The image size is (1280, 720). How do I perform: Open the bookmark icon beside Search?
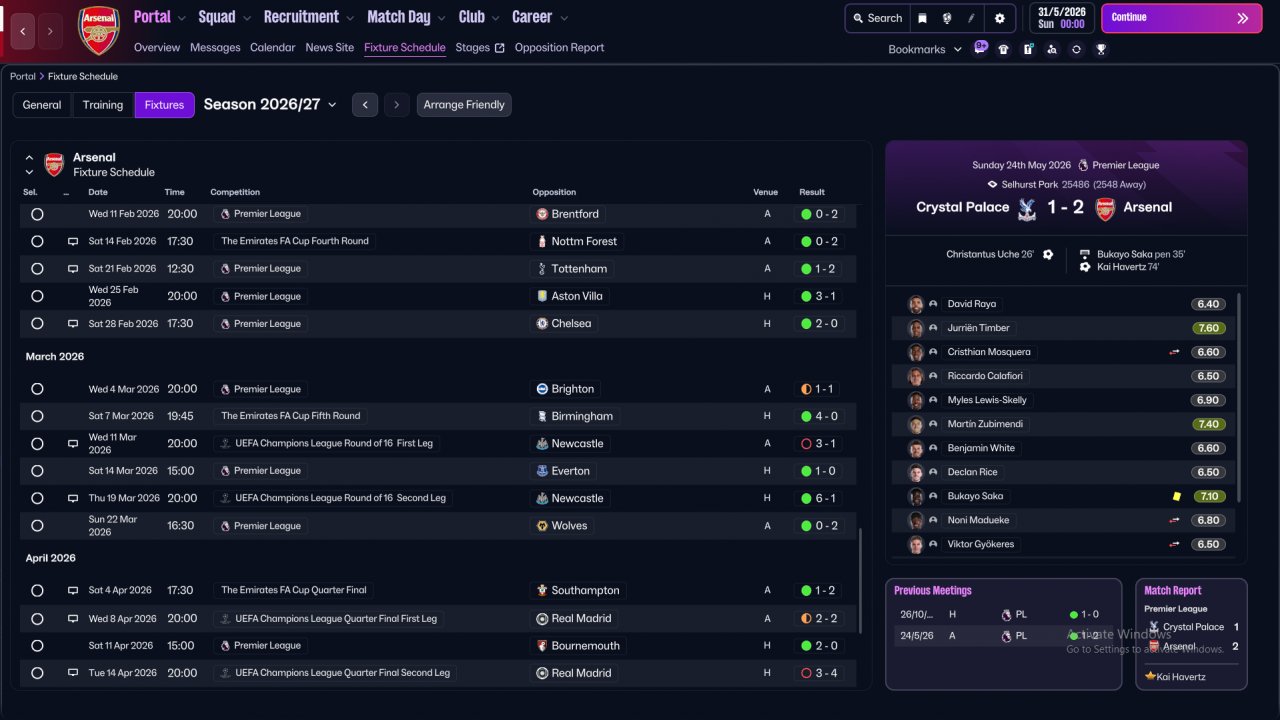pos(922,18)
